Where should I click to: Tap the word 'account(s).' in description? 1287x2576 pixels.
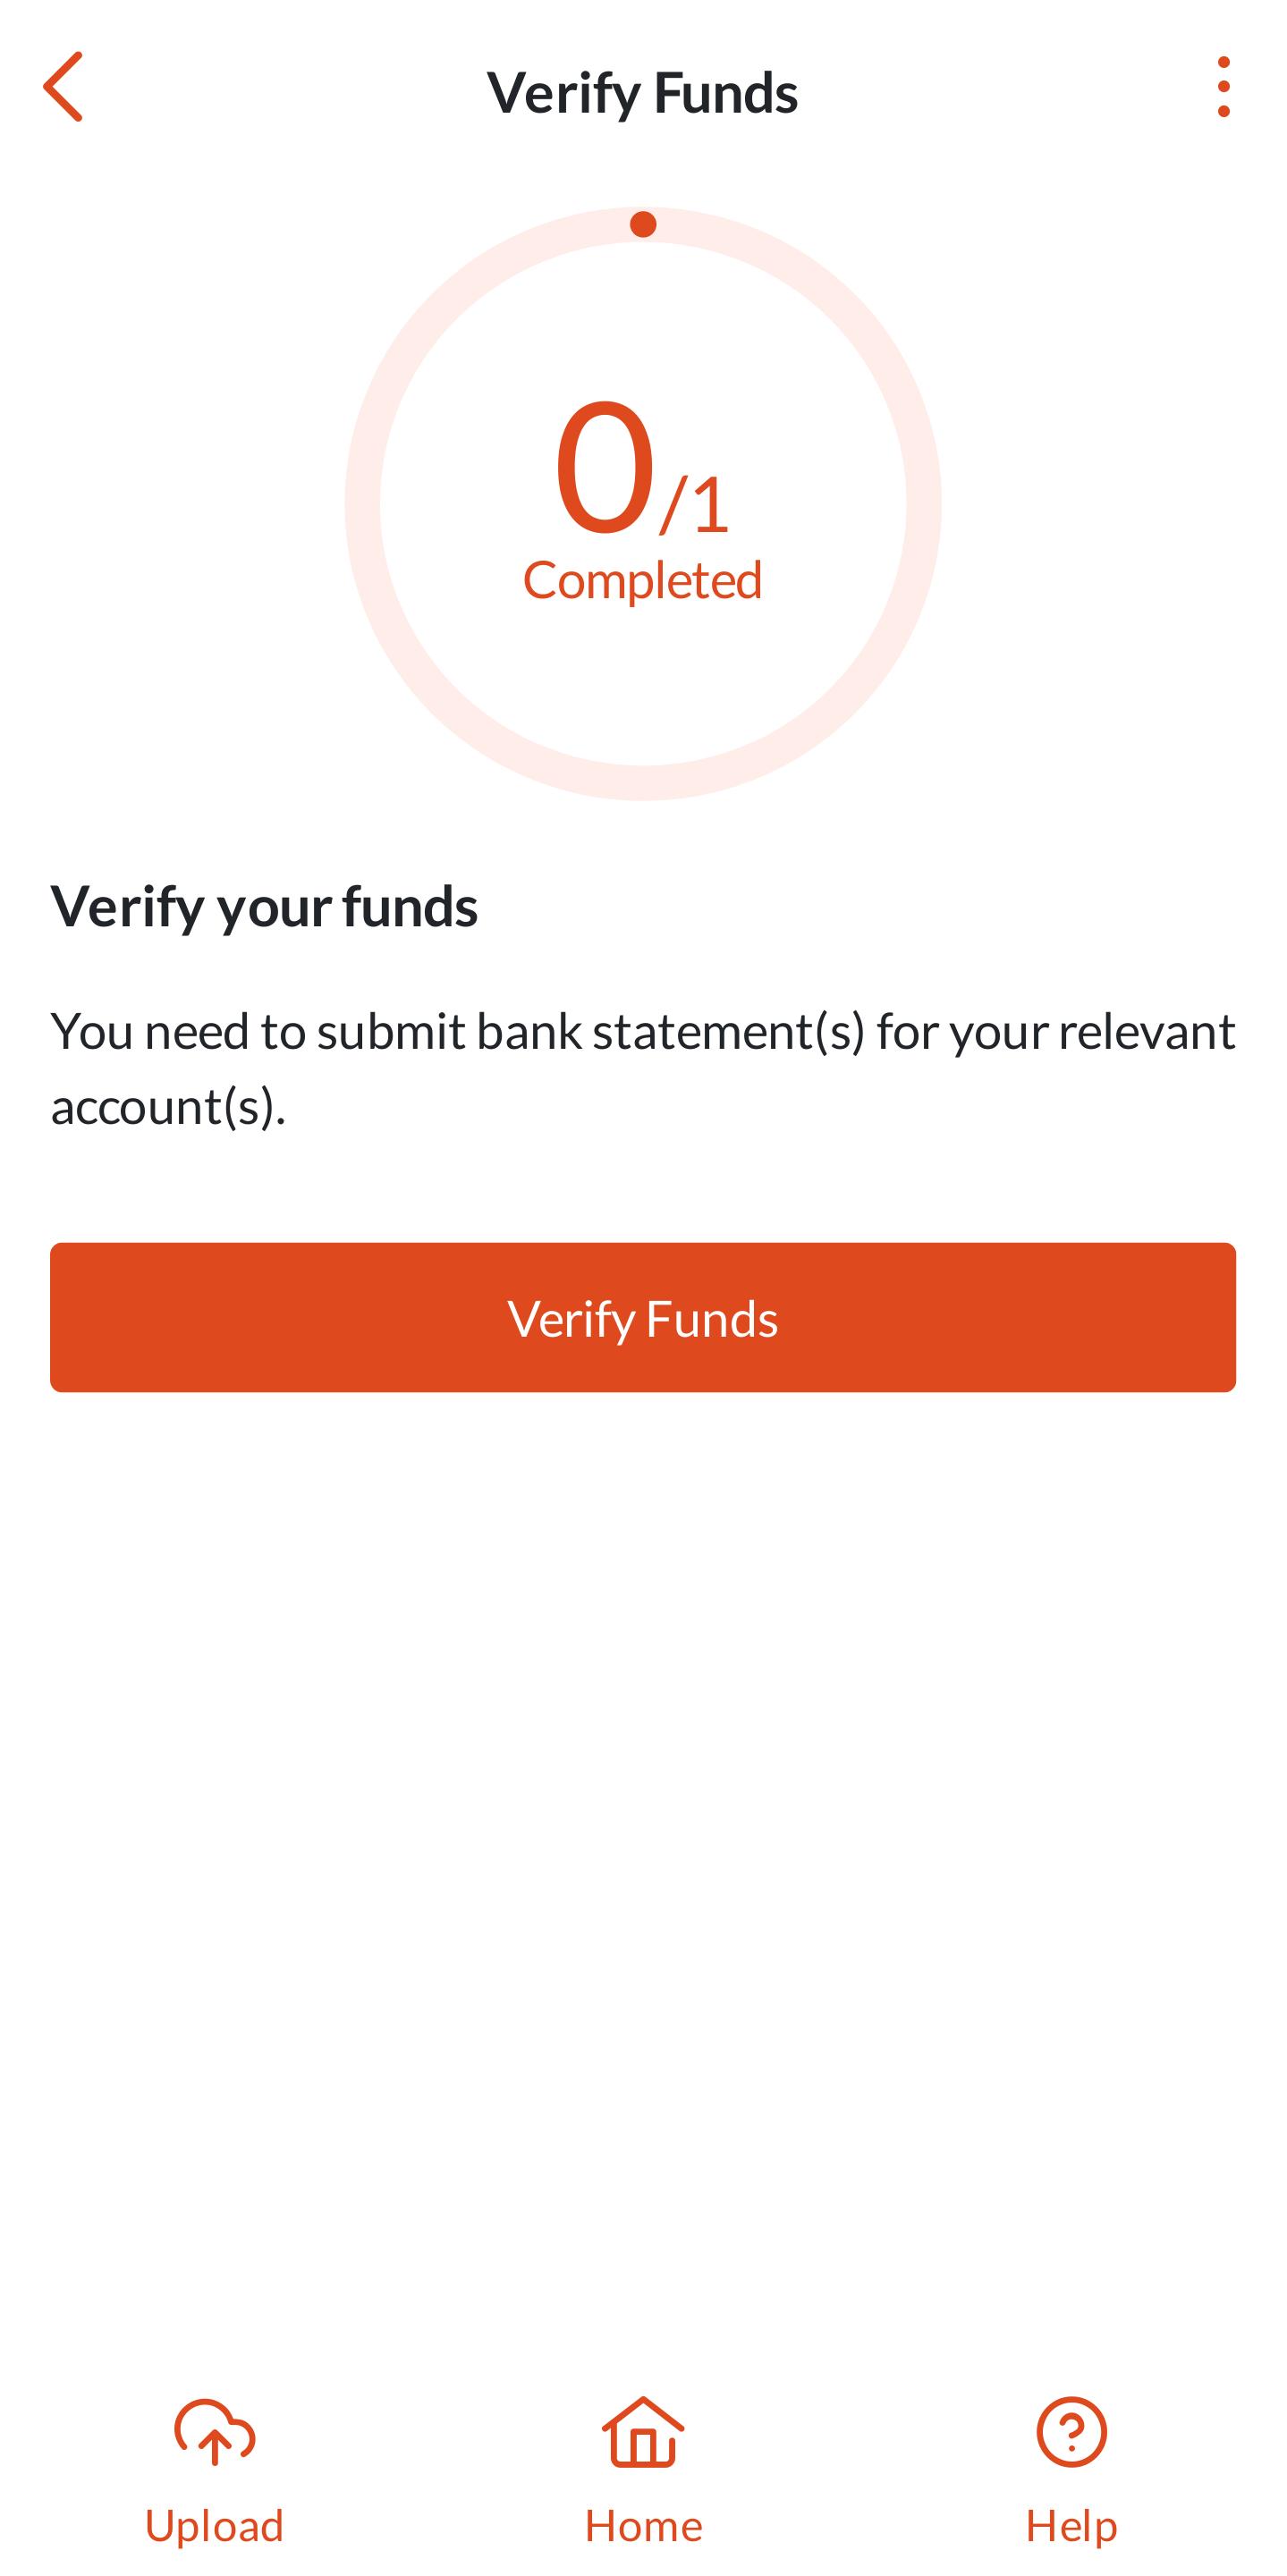click(168, 1106)
